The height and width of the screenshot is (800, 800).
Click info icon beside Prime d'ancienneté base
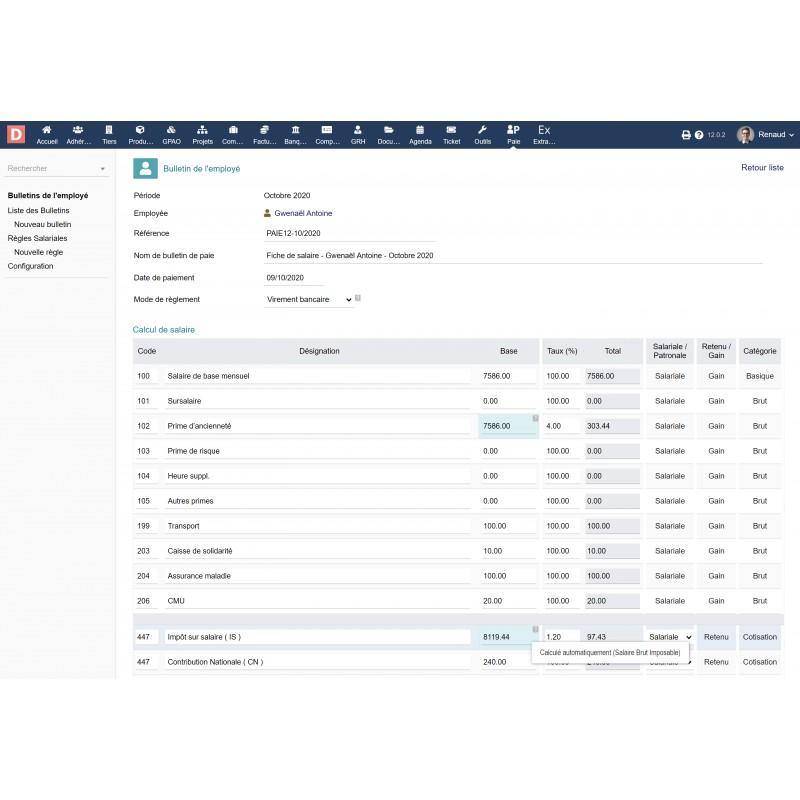click(x=535, y=418)
